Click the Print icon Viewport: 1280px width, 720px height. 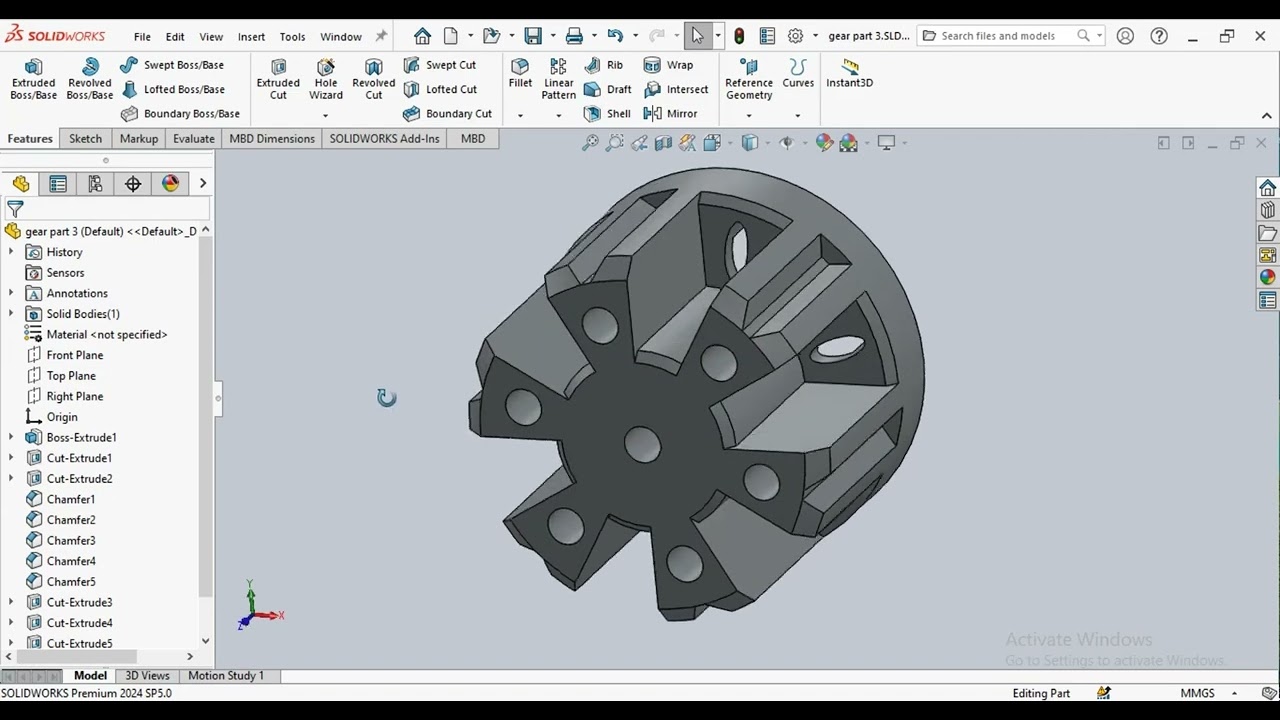[574, 36]
